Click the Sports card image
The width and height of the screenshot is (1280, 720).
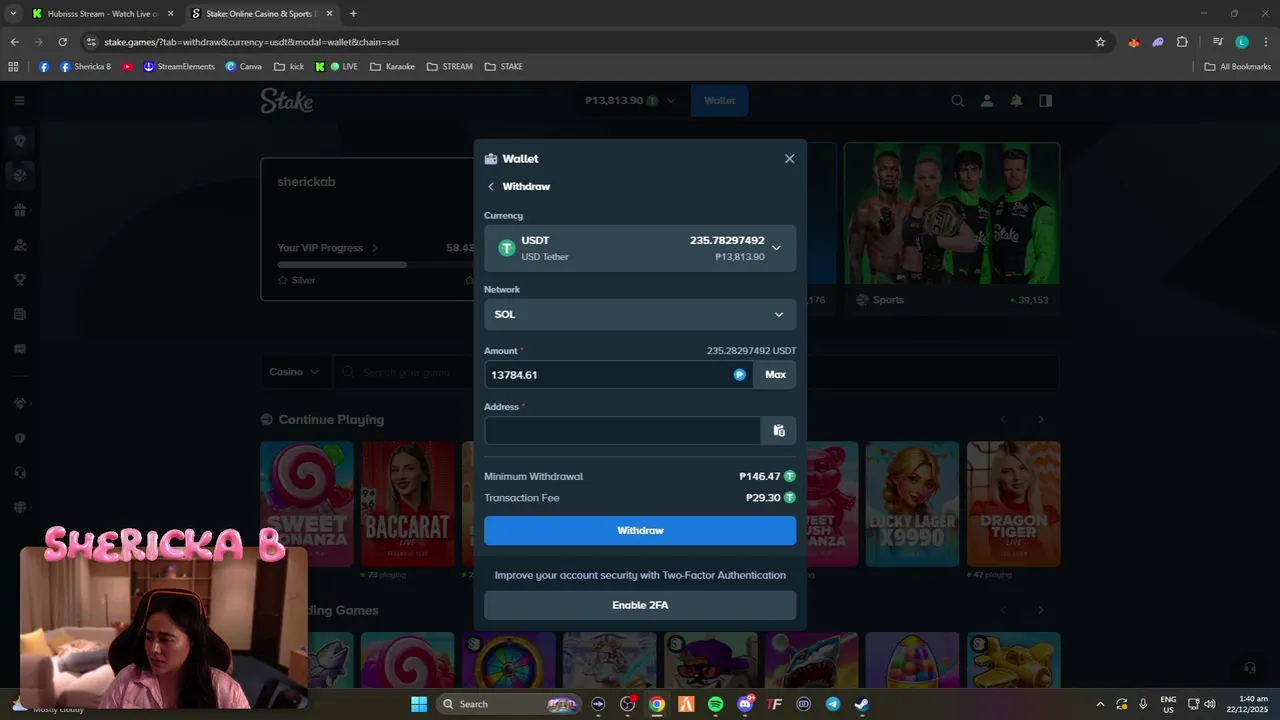point(952,213)
